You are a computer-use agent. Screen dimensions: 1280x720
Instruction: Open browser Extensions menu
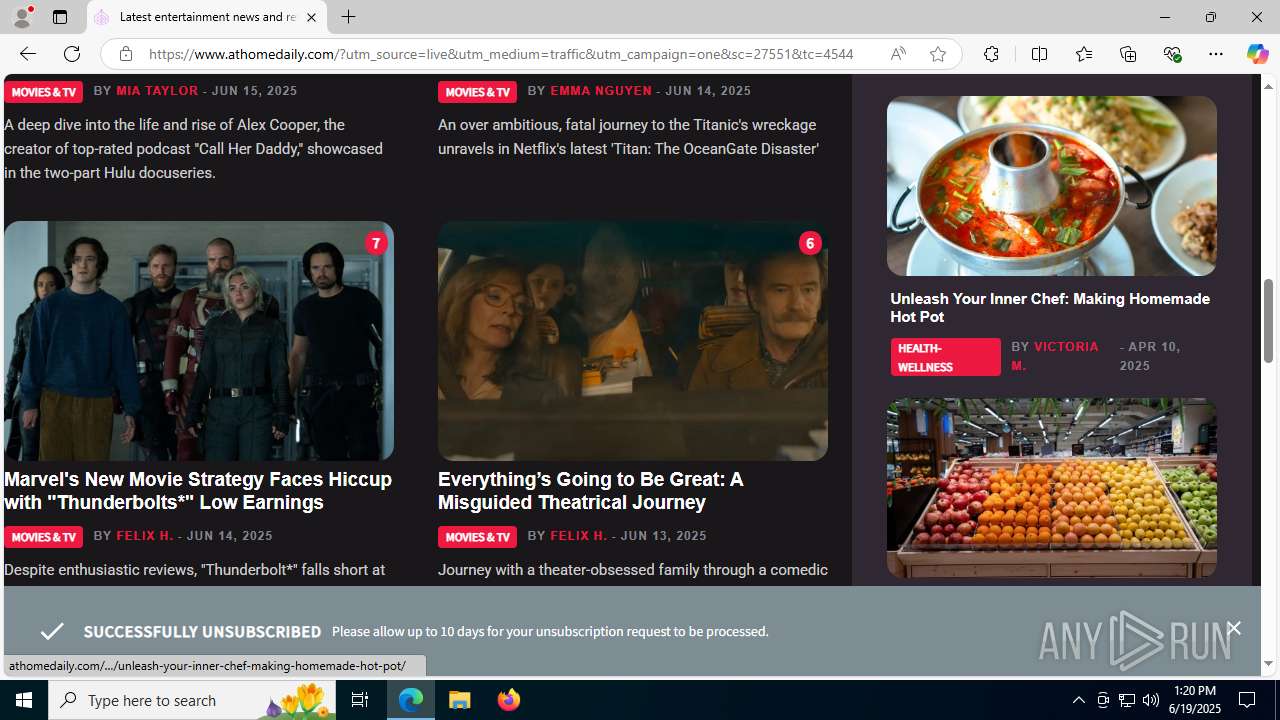(991, 54)
